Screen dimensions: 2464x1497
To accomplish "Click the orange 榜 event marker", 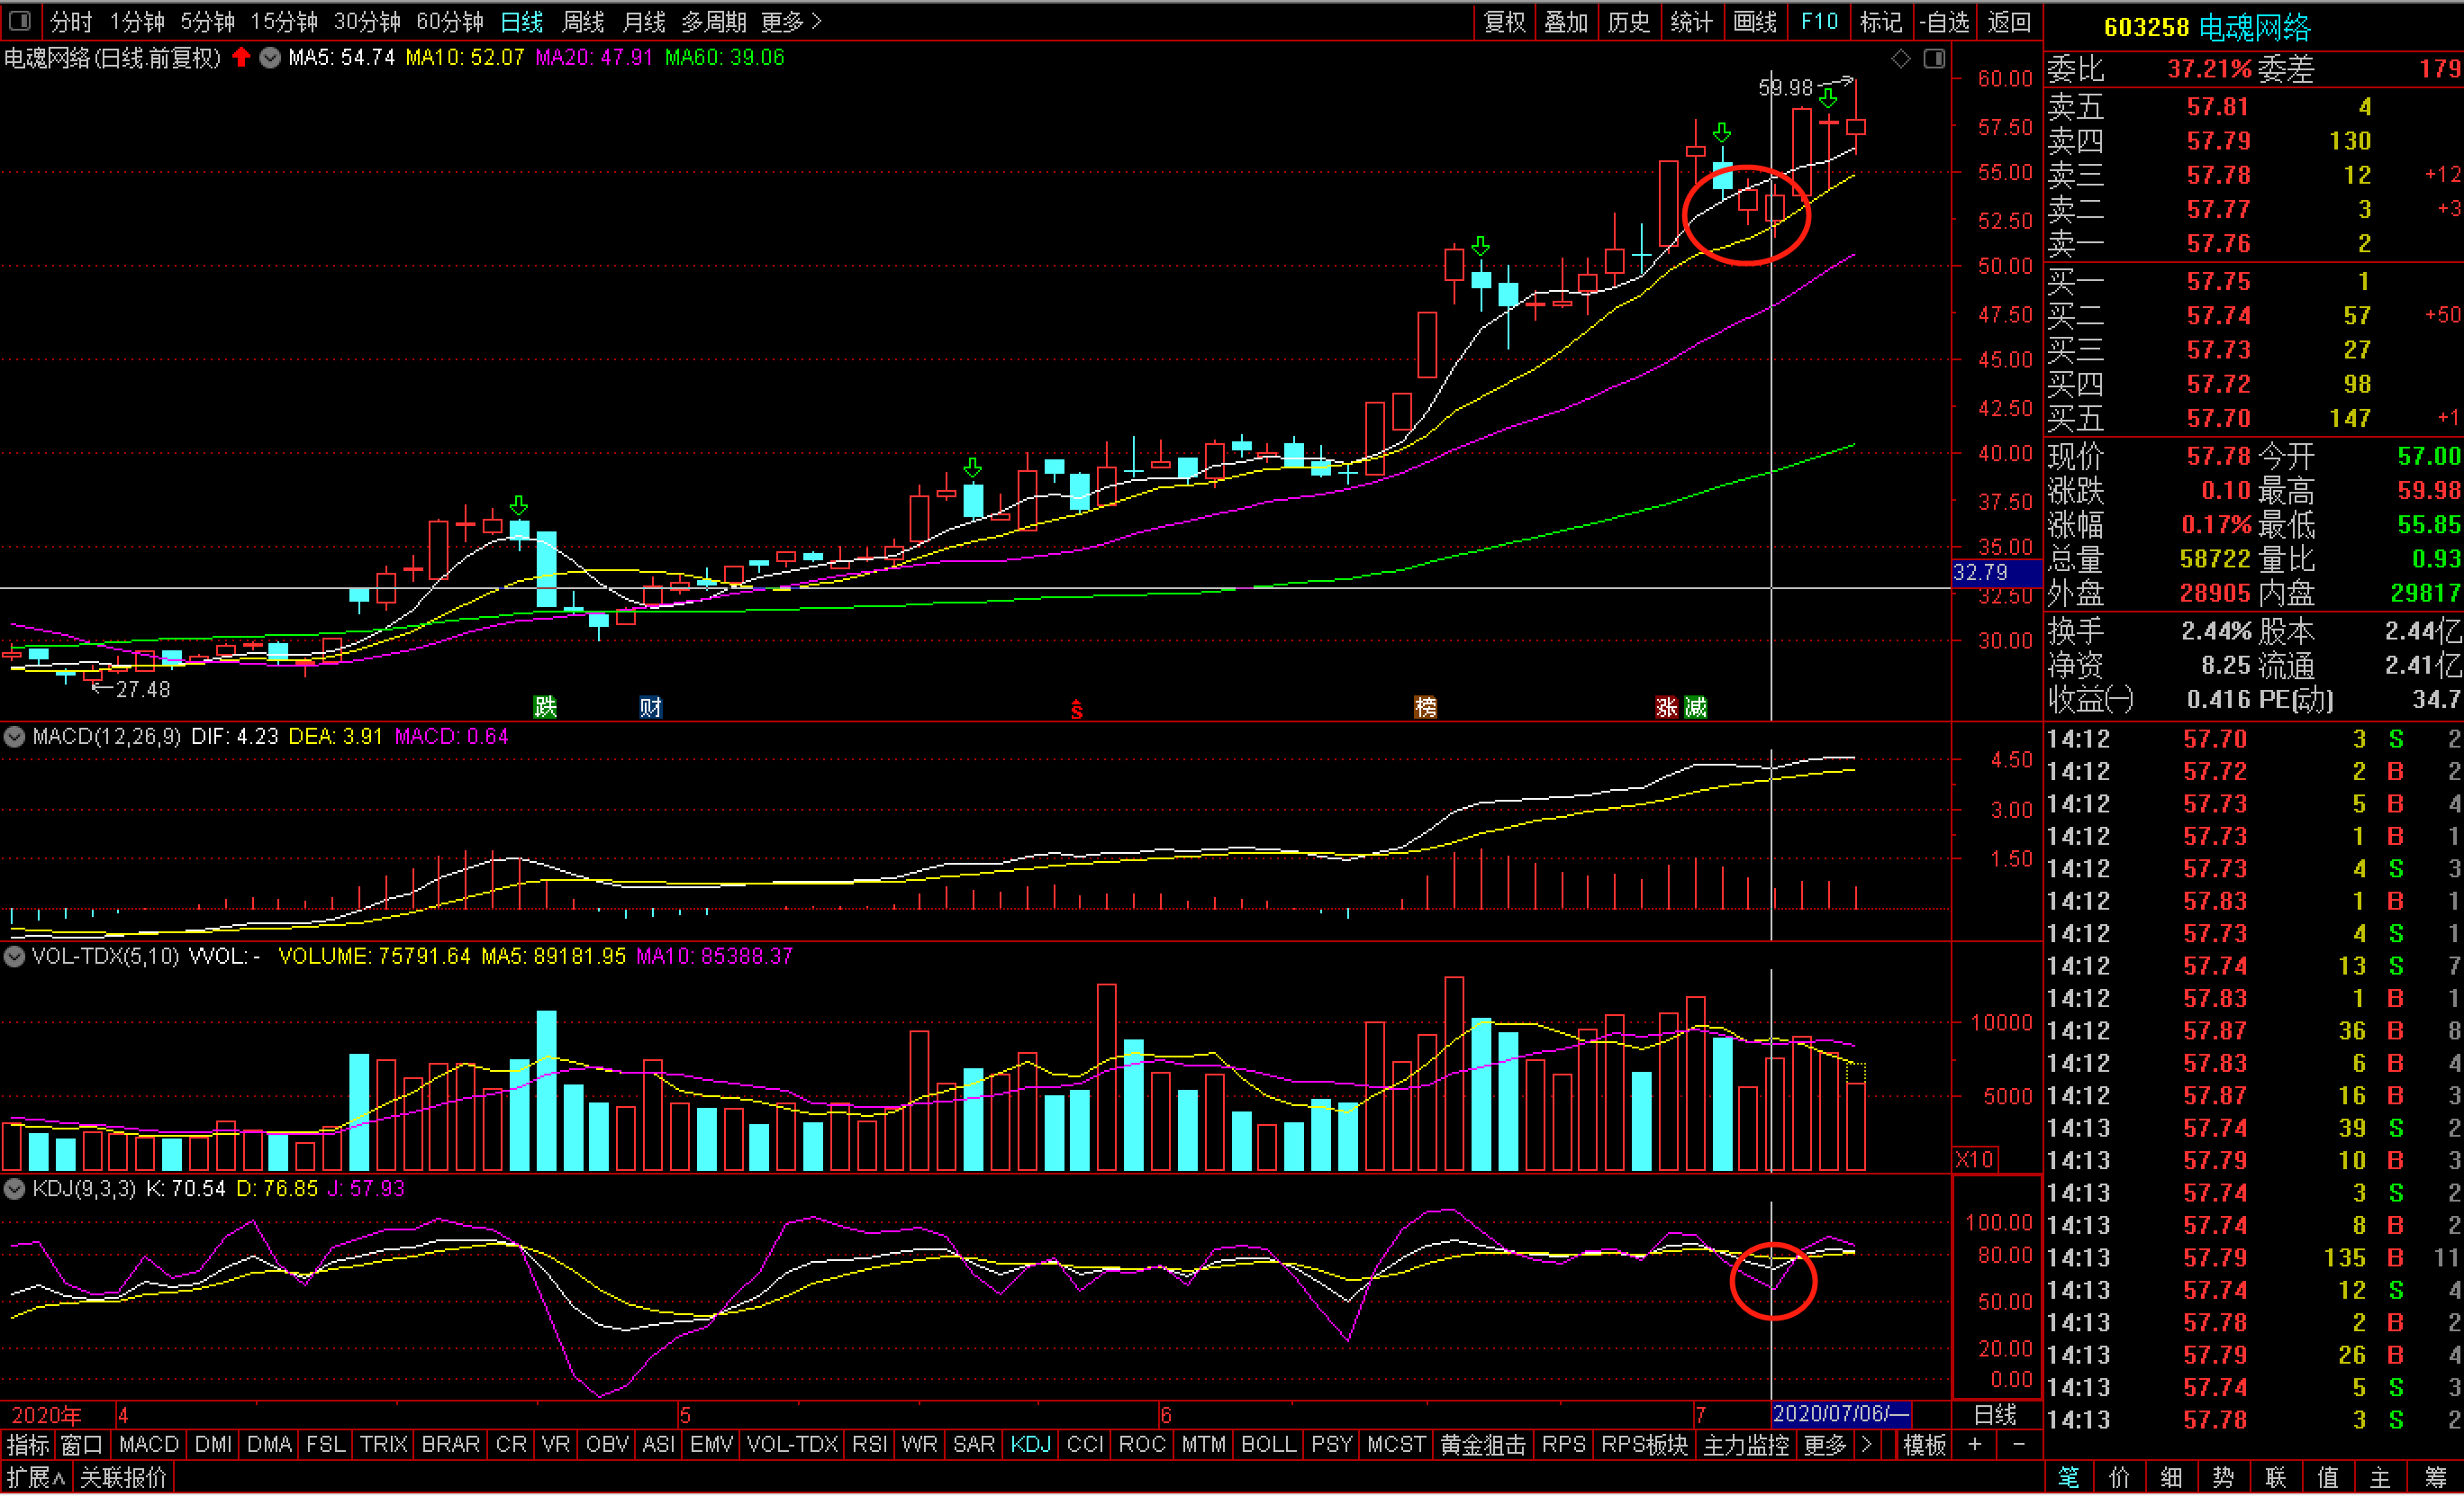I will (1425, 707).
